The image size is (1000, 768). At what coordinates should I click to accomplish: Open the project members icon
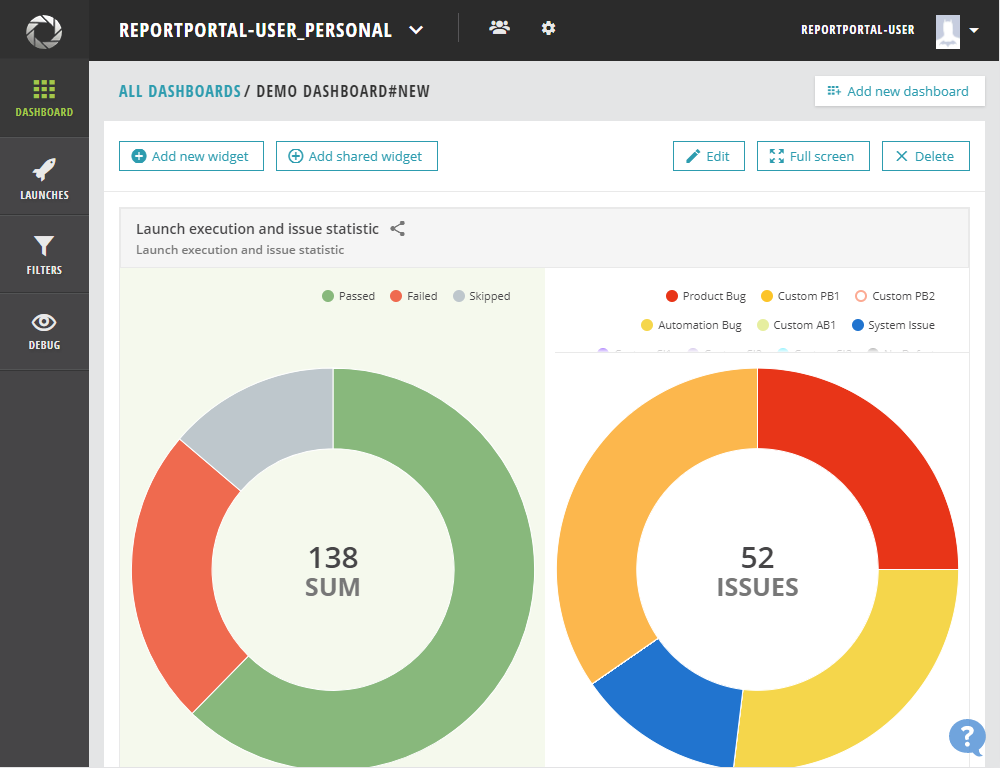499,28
